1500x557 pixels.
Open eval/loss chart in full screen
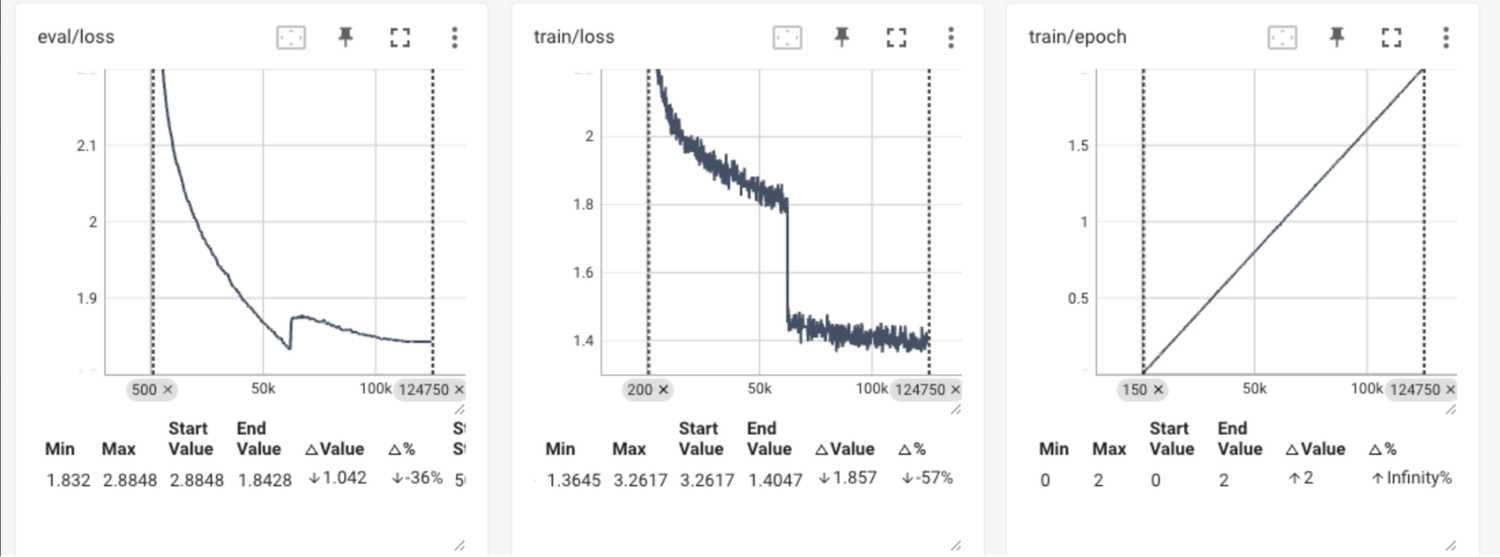[400, 38]
